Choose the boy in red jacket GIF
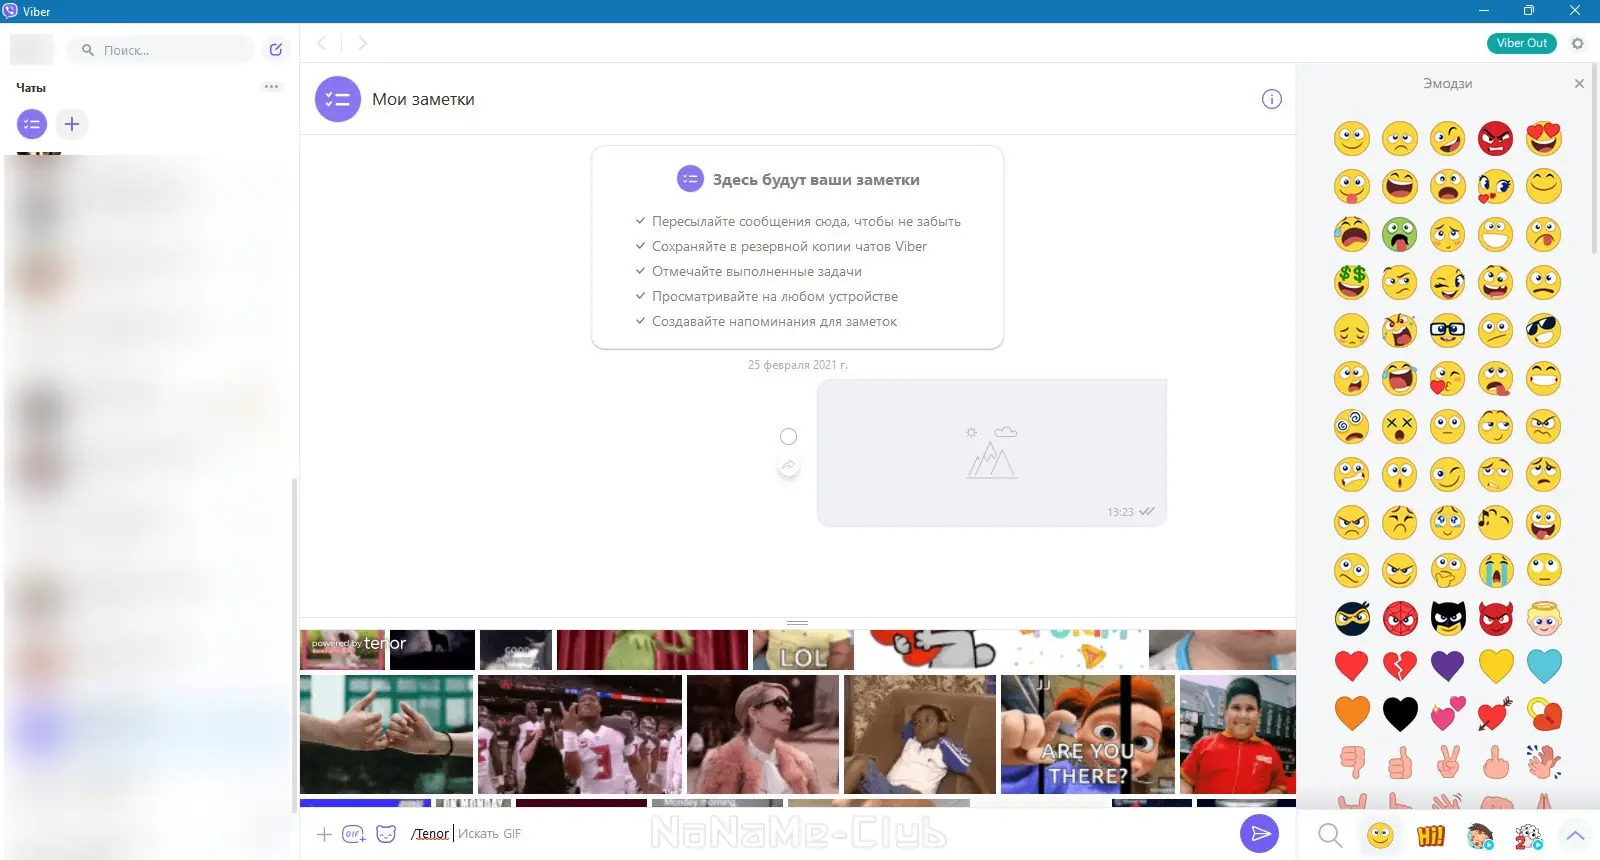This screenshot has width=1600, height=860. 1238,734
